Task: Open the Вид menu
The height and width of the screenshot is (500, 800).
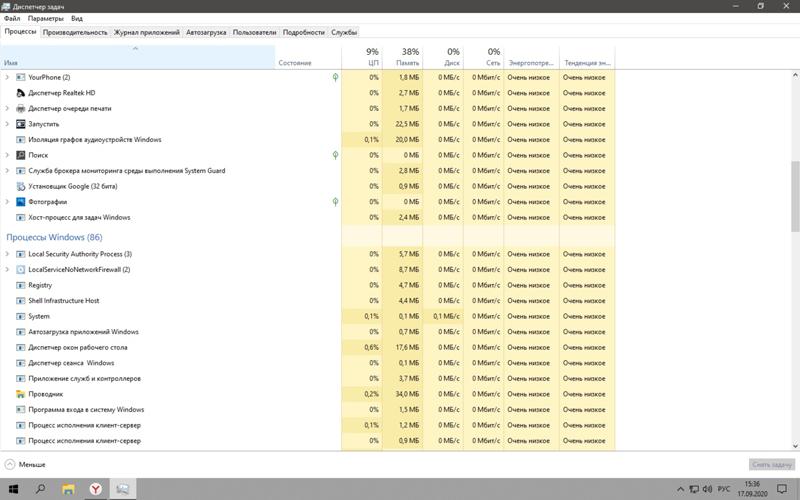Action: click(77, 18)
